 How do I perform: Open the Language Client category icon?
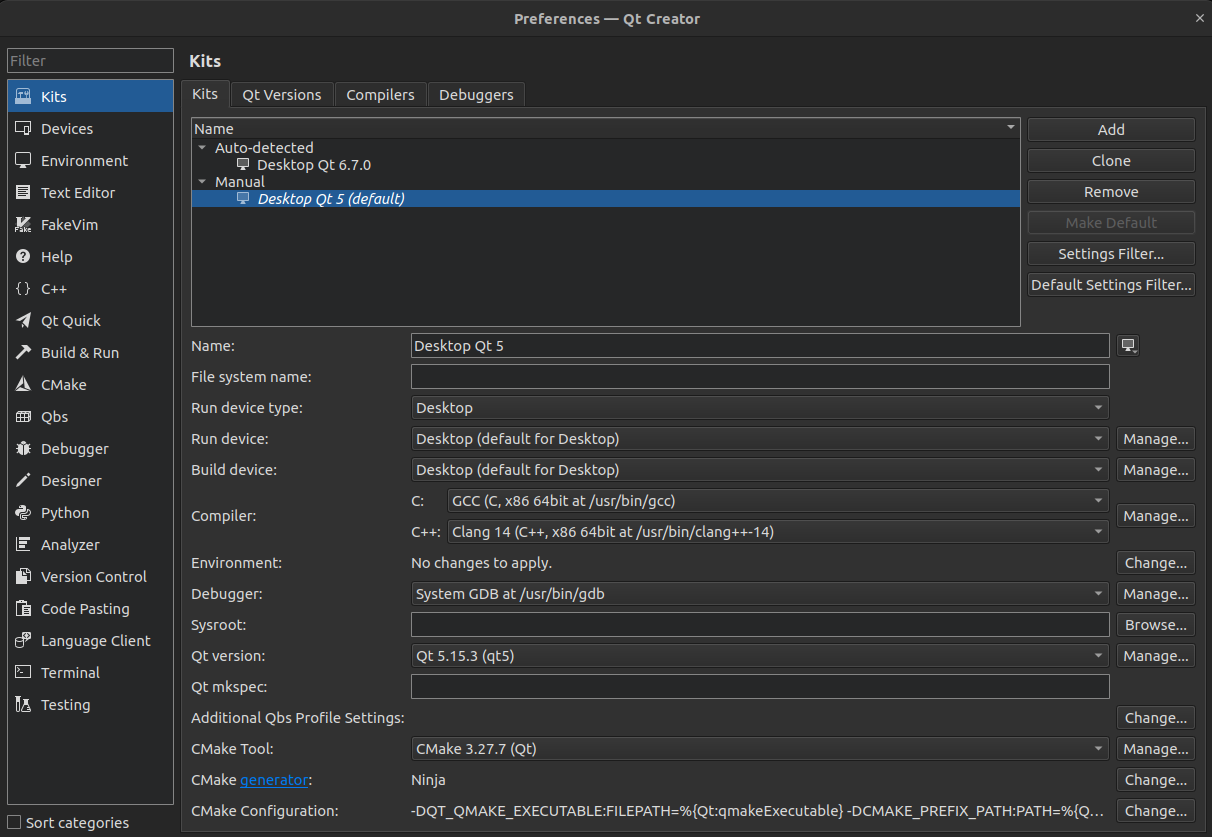(24, 641)
